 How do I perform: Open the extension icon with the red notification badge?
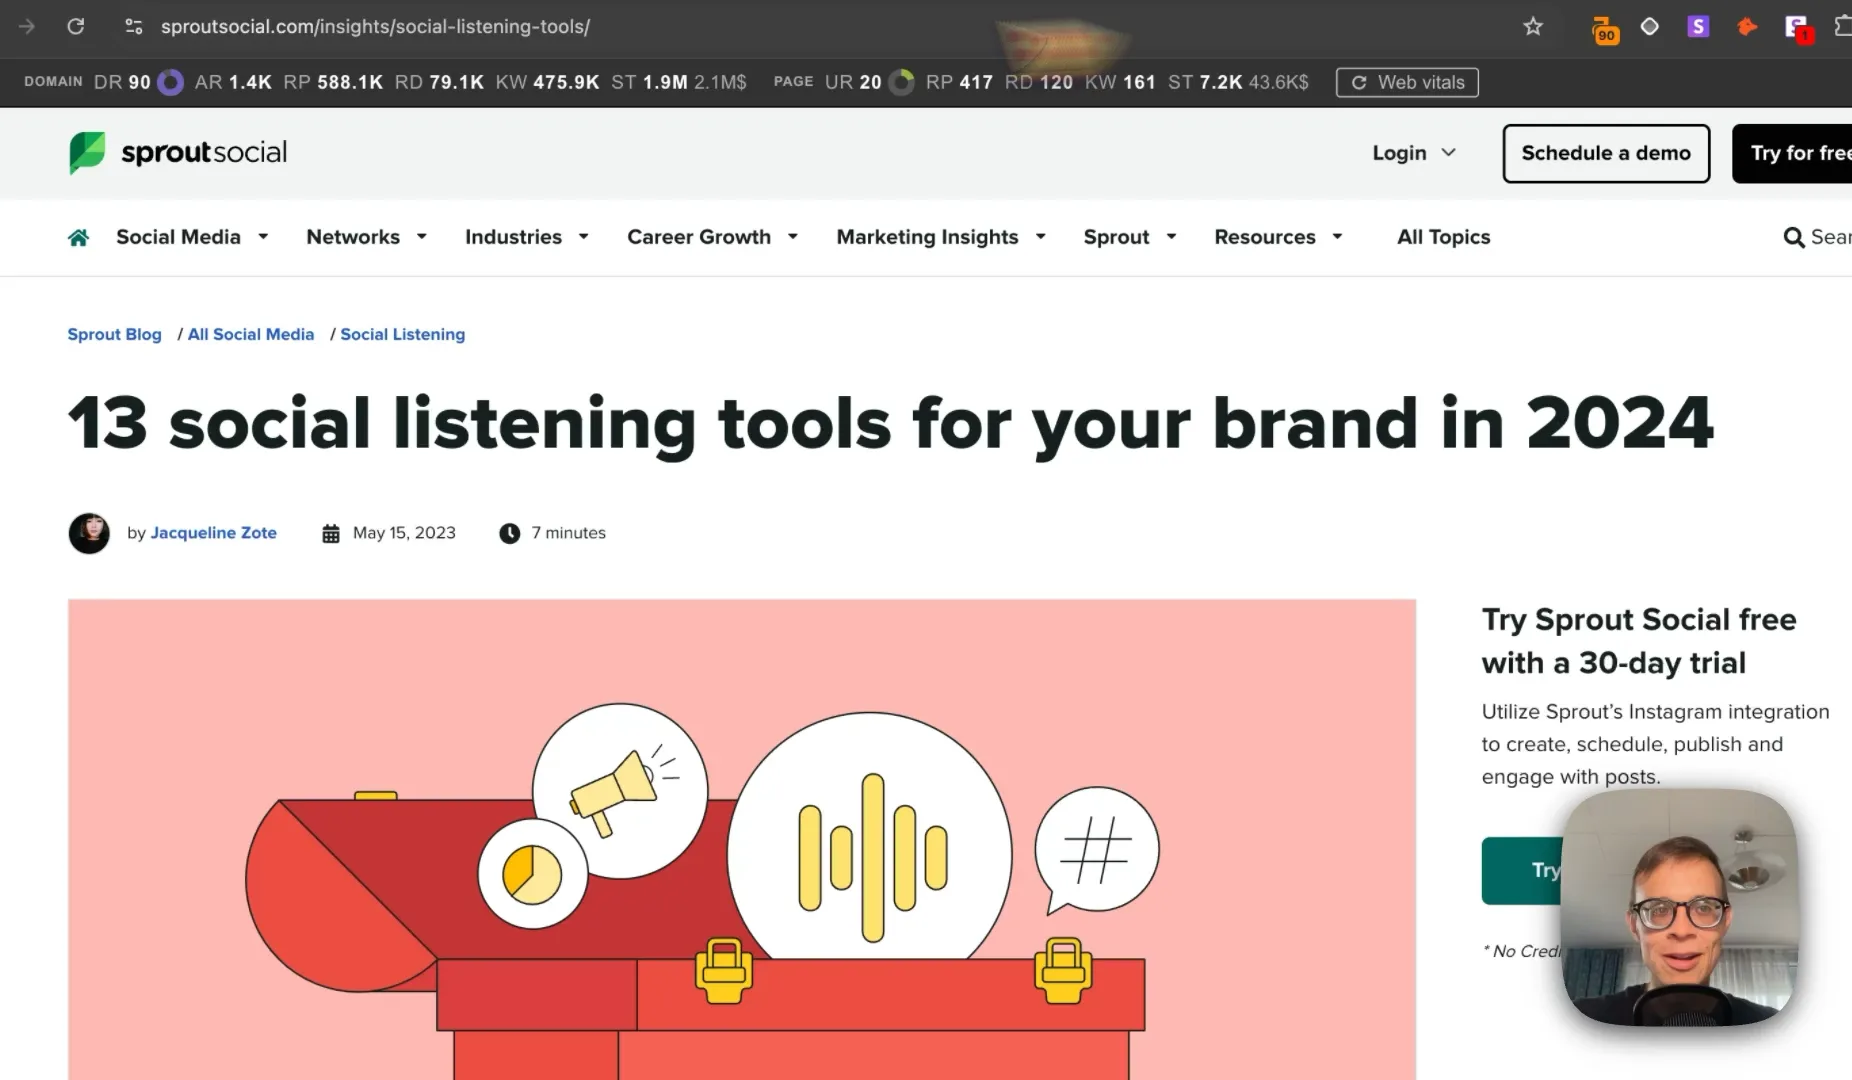click(x=1798, y=28)
